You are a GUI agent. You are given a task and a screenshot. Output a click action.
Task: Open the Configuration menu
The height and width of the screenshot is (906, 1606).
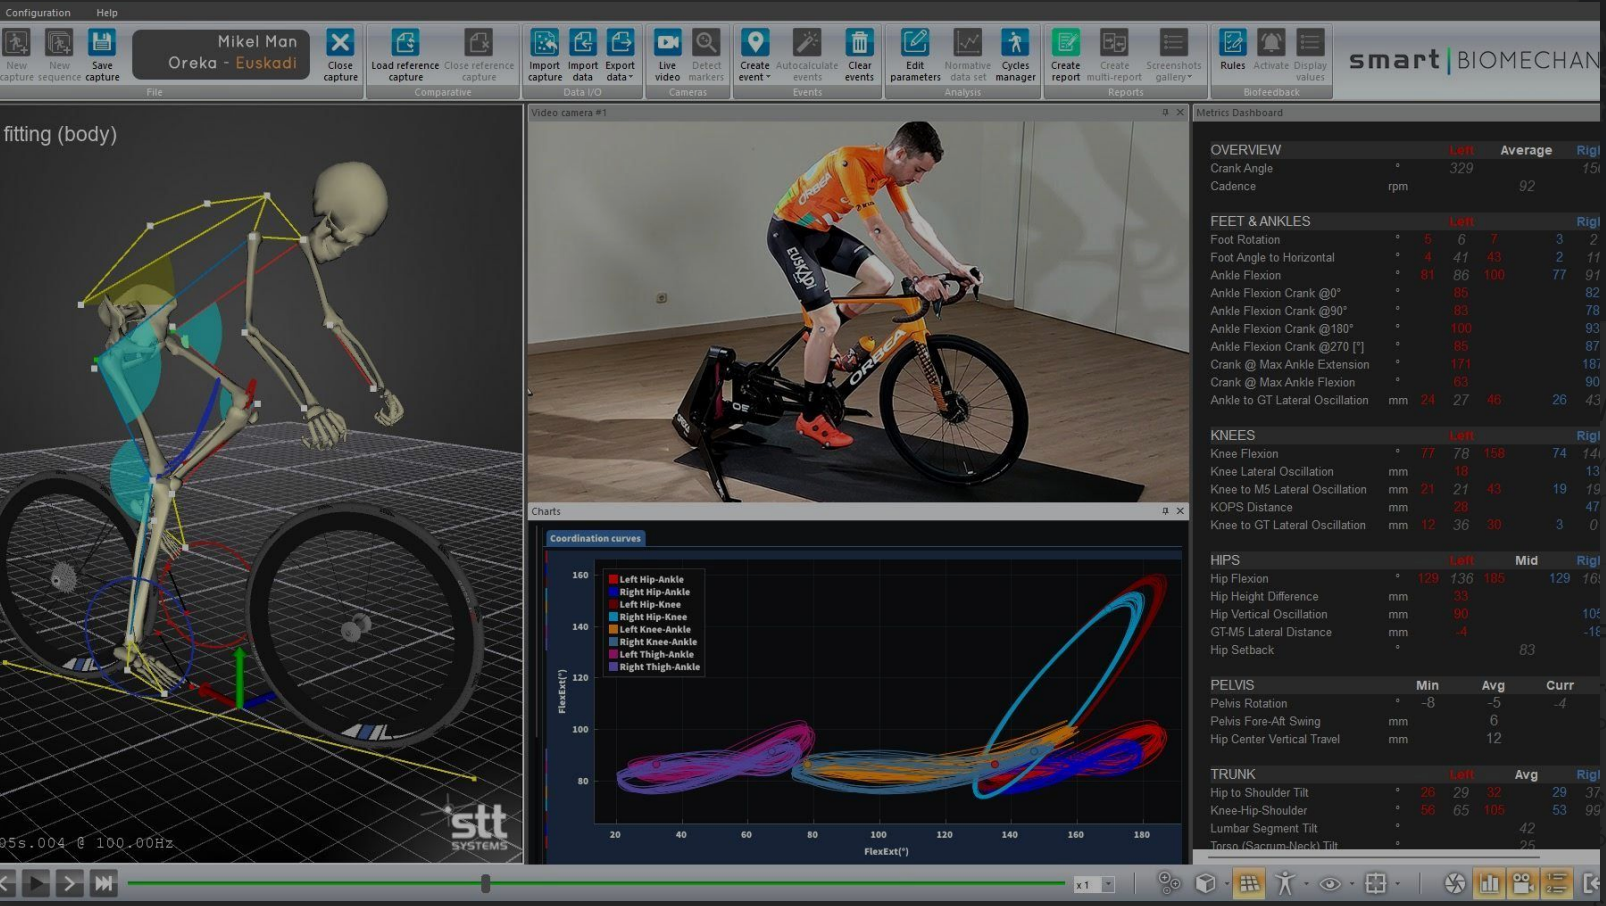tap(38, 13)
